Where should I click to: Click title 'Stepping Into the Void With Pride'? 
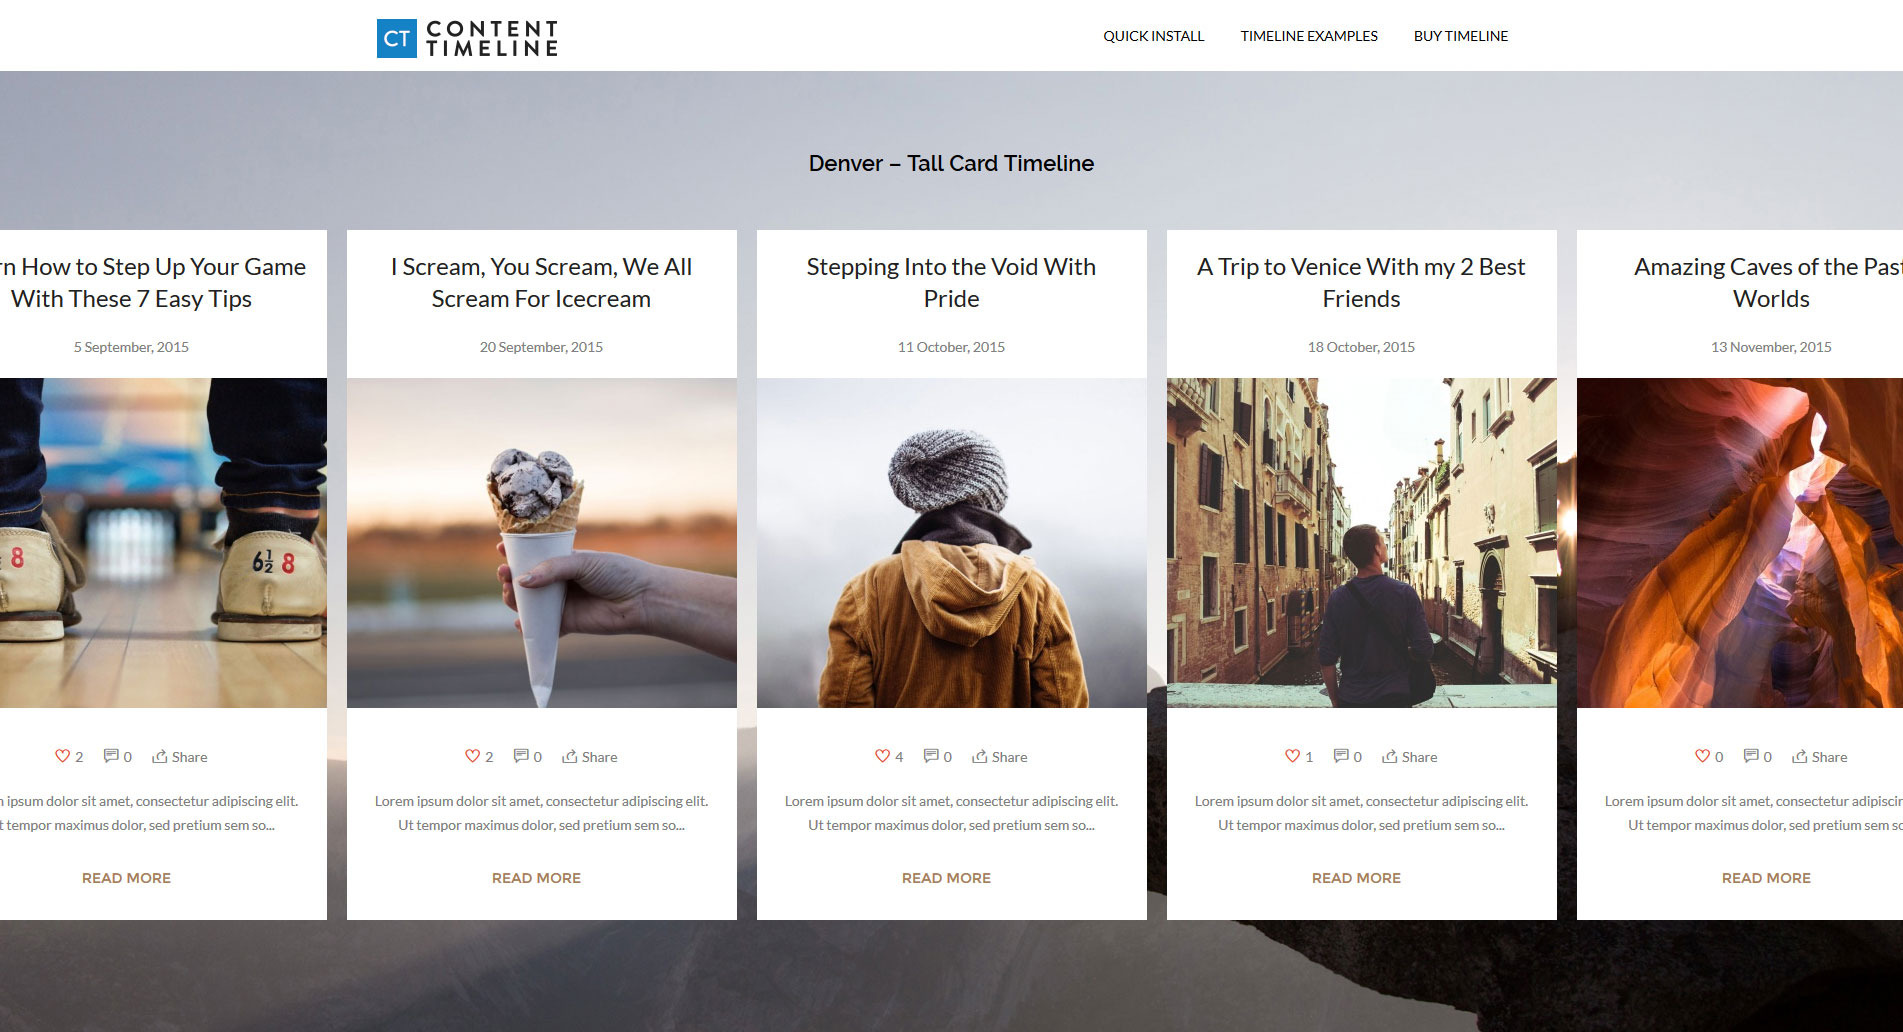click(x=951, y=283)
